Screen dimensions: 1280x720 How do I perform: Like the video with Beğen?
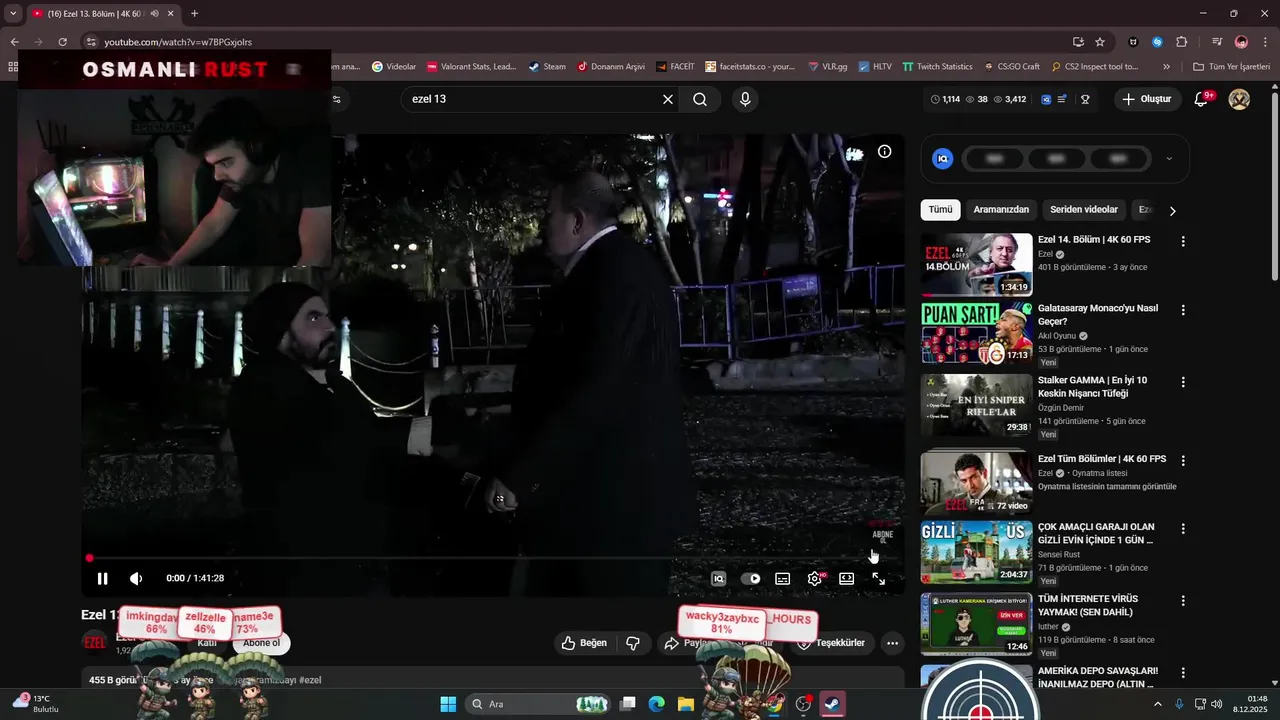coord(585,643)
